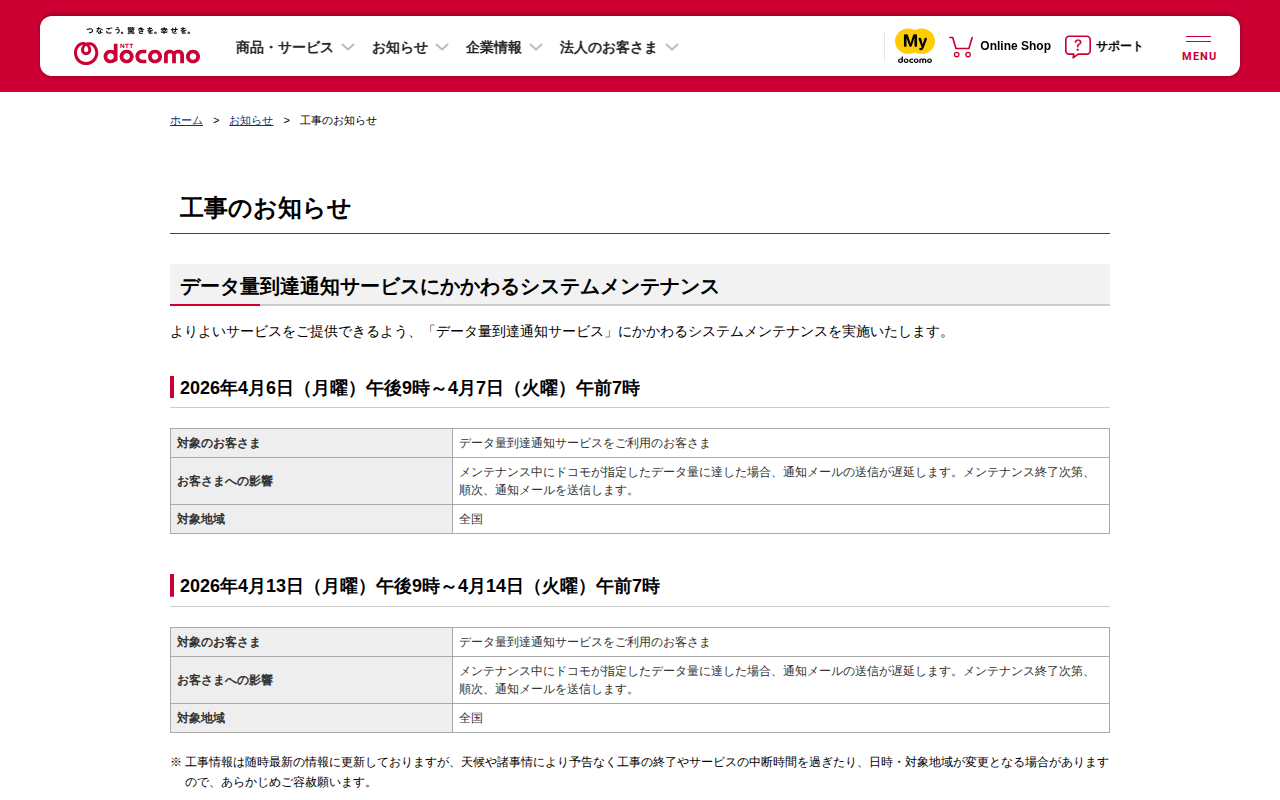Screen dimensions: 1280x800
Task: Click メンテナンス中 impact text in April 6 table
Action: point(775,481)
